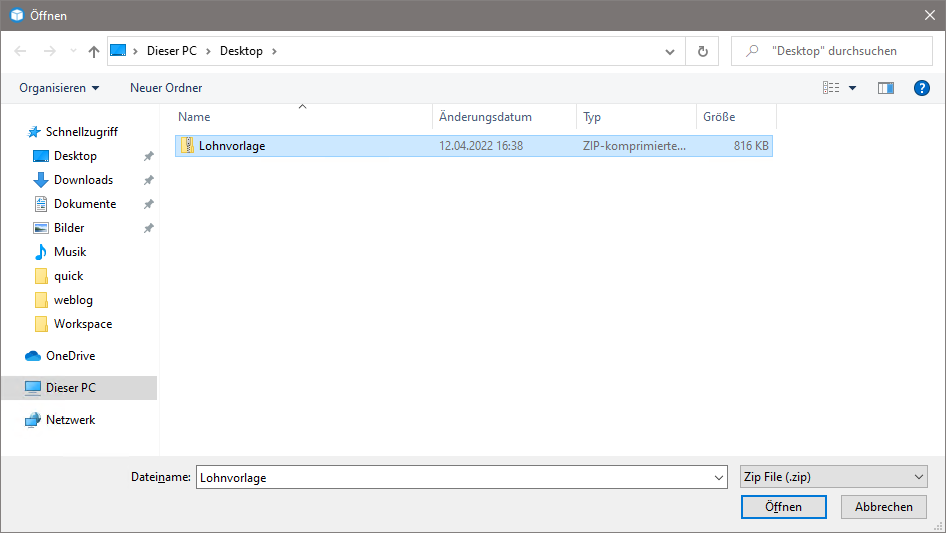
Task: Toggle the preview pane icon
Action: point(885,88)
